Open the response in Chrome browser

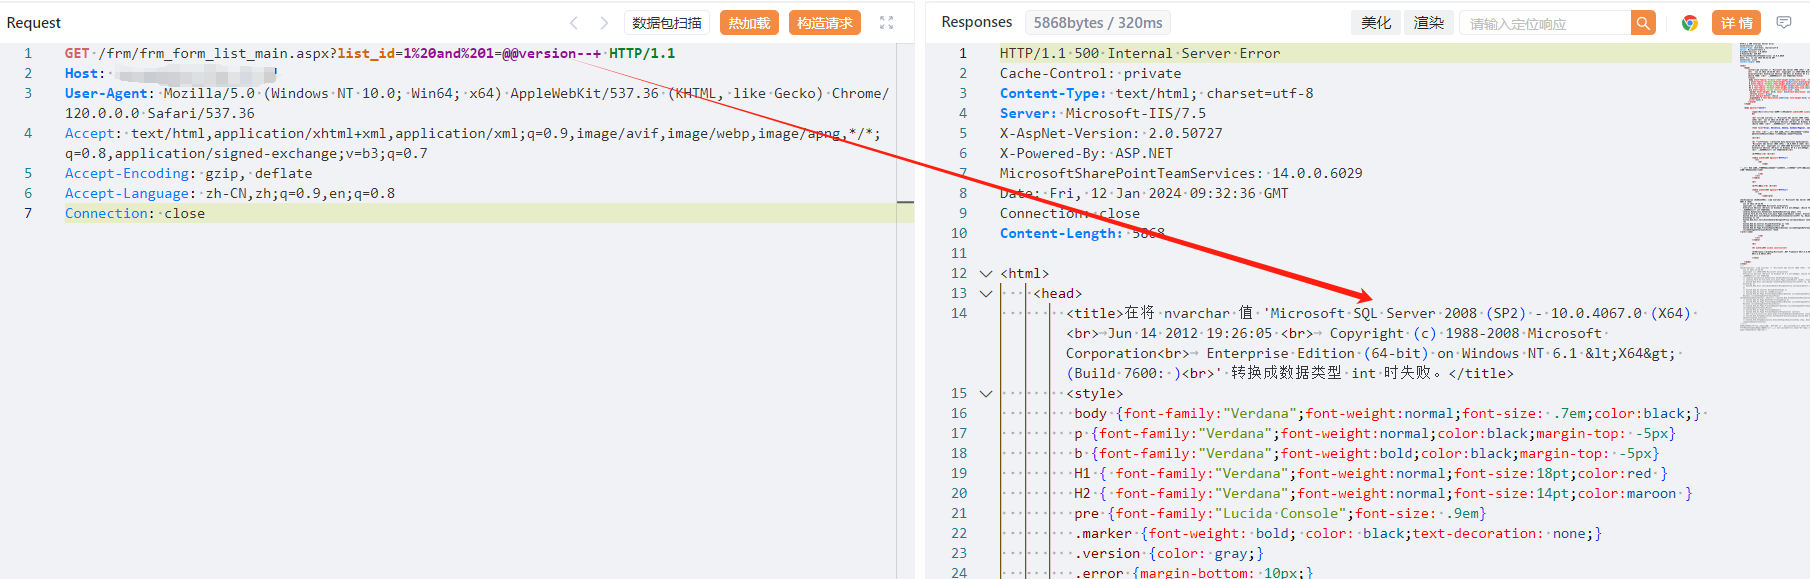1689,23
